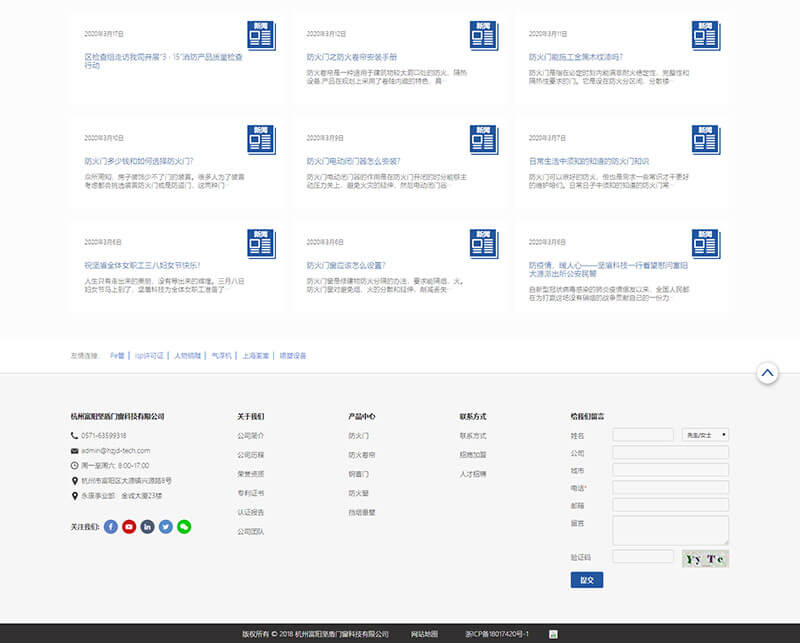The width and height of the screenshot is (800, 643).
Task: Click the admin@hzjd-tech.com email address
Action: point(116,451)
